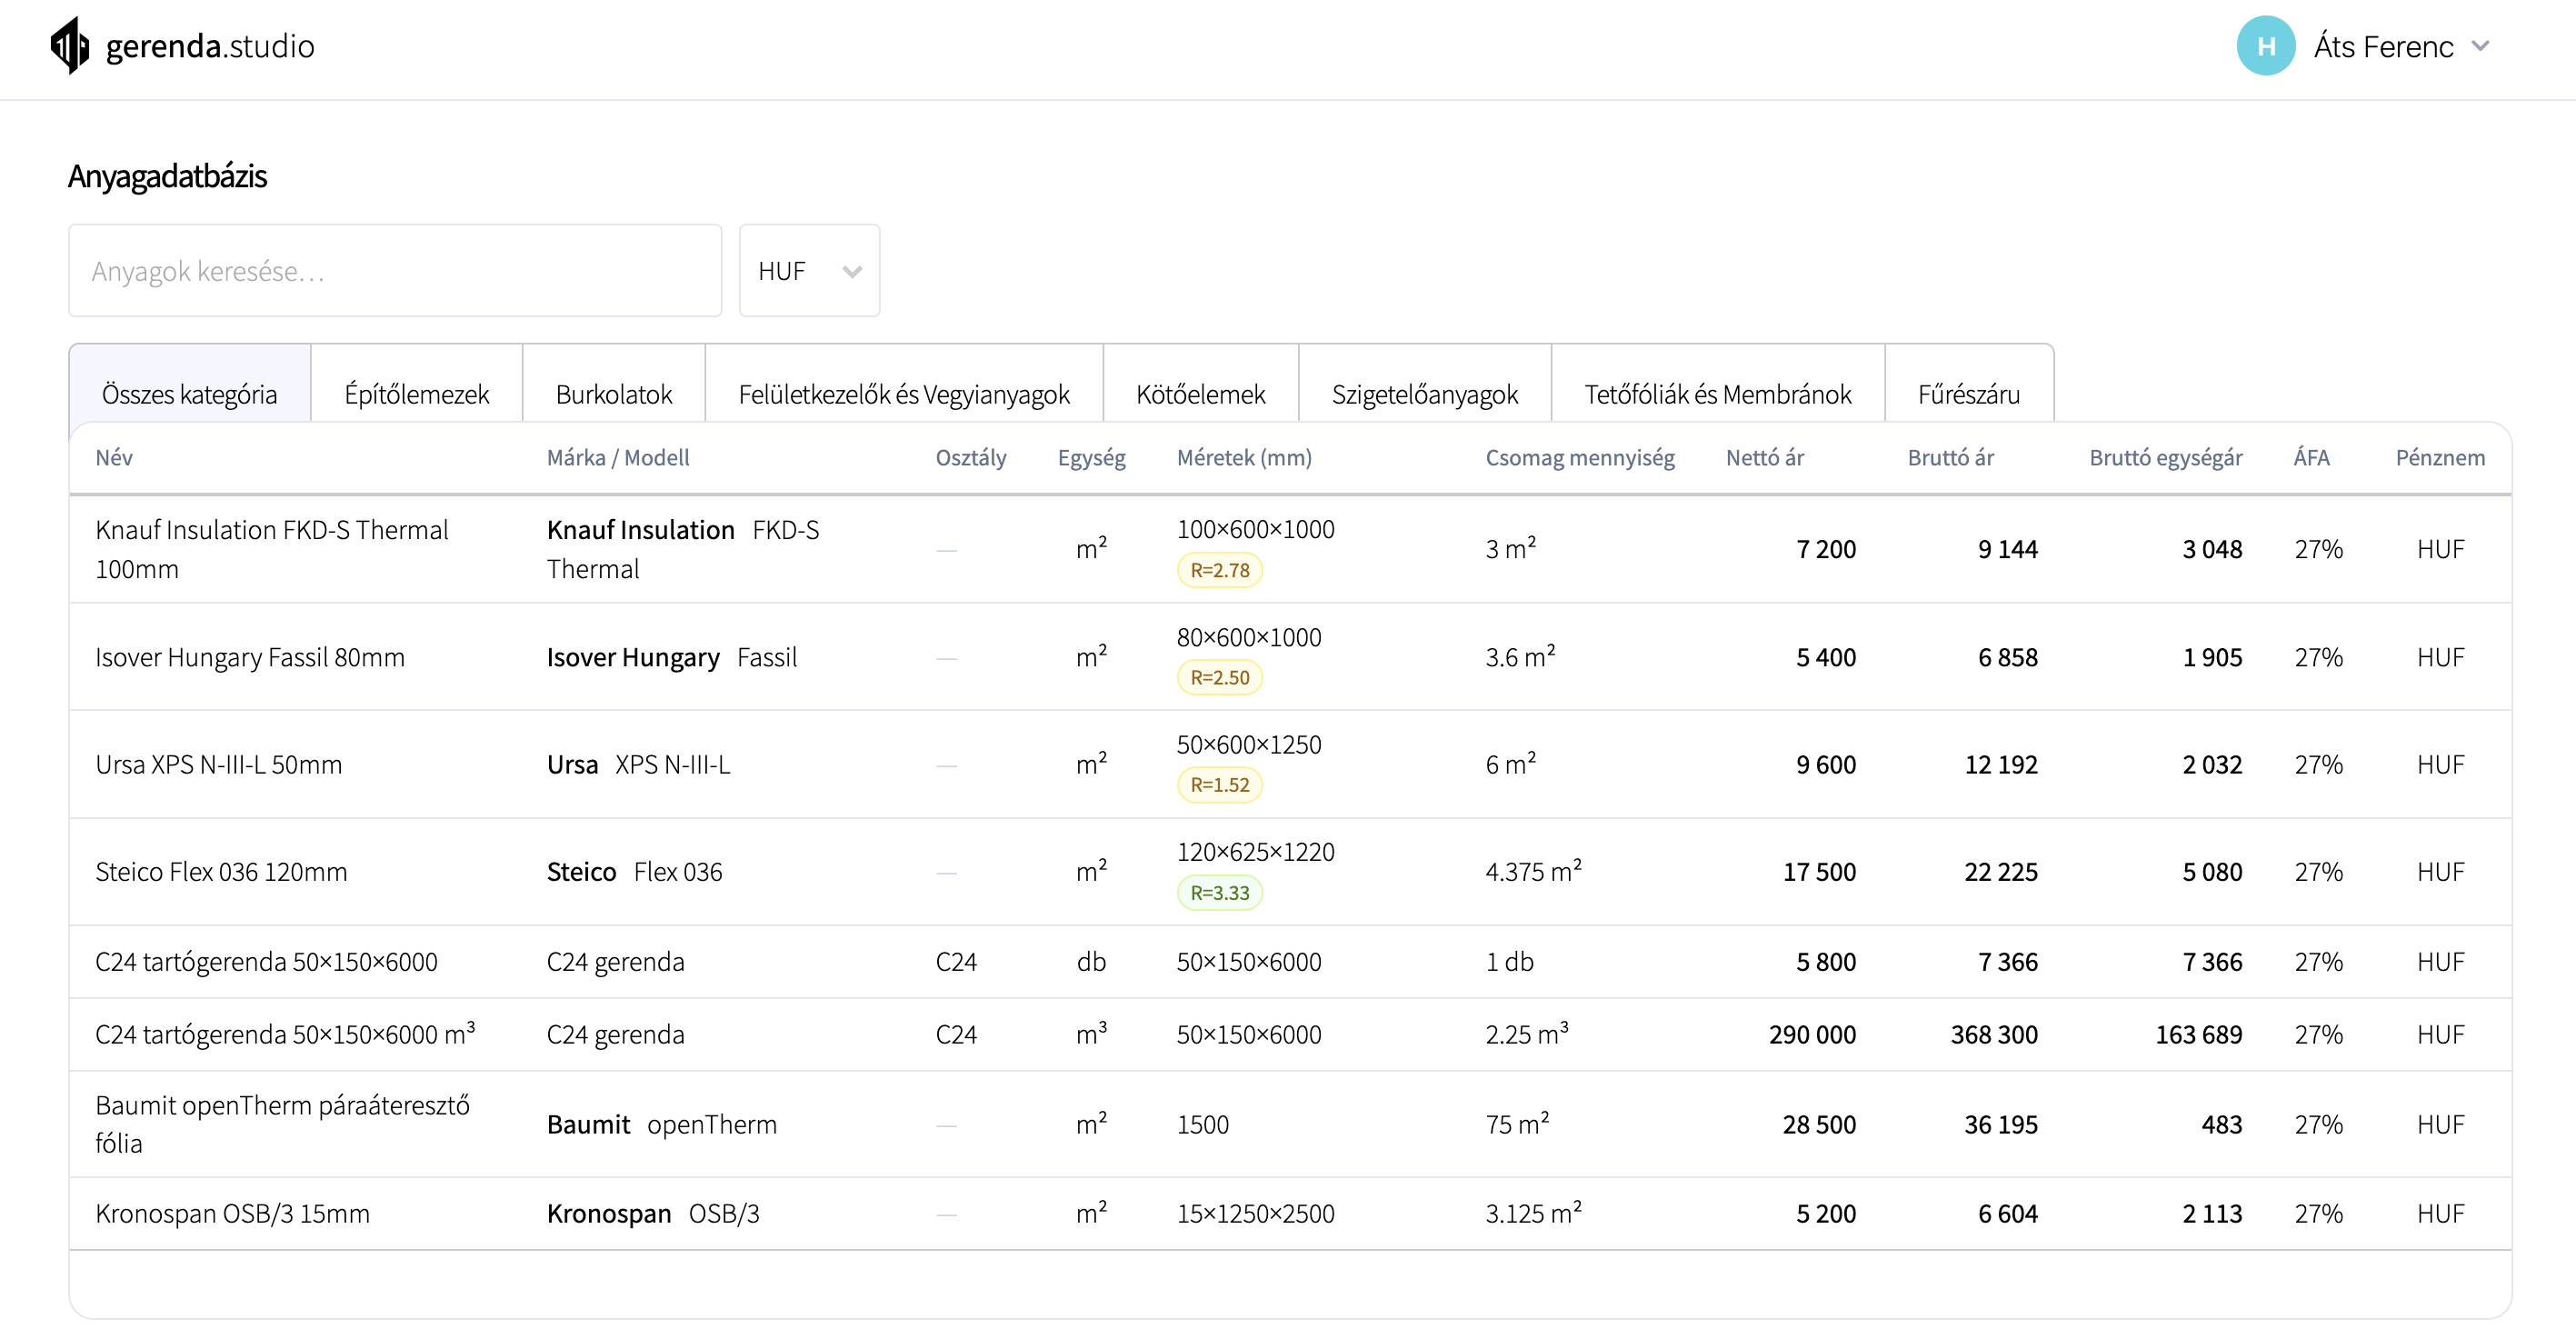Select the Kötőelemek tab
The image size is (2576, 1329).
[x=1200, y=394]
